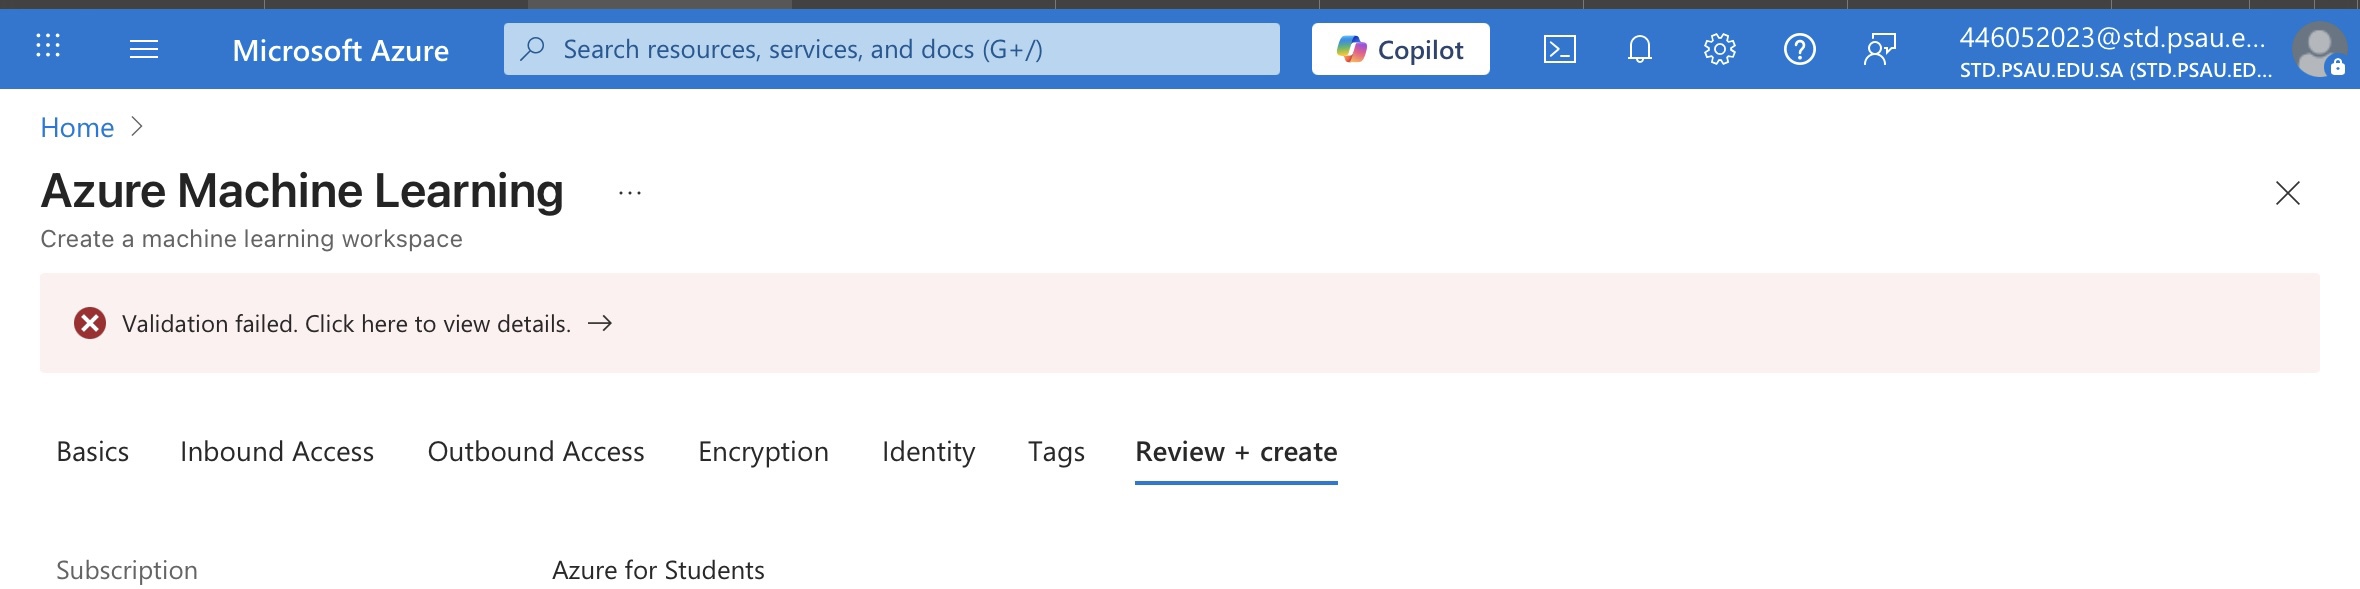Expand the breadcrumb chevron after Home
Image resolution: width=2360 pixels, height=589 pixels.
pyautogui.click(x=138, y=127)
